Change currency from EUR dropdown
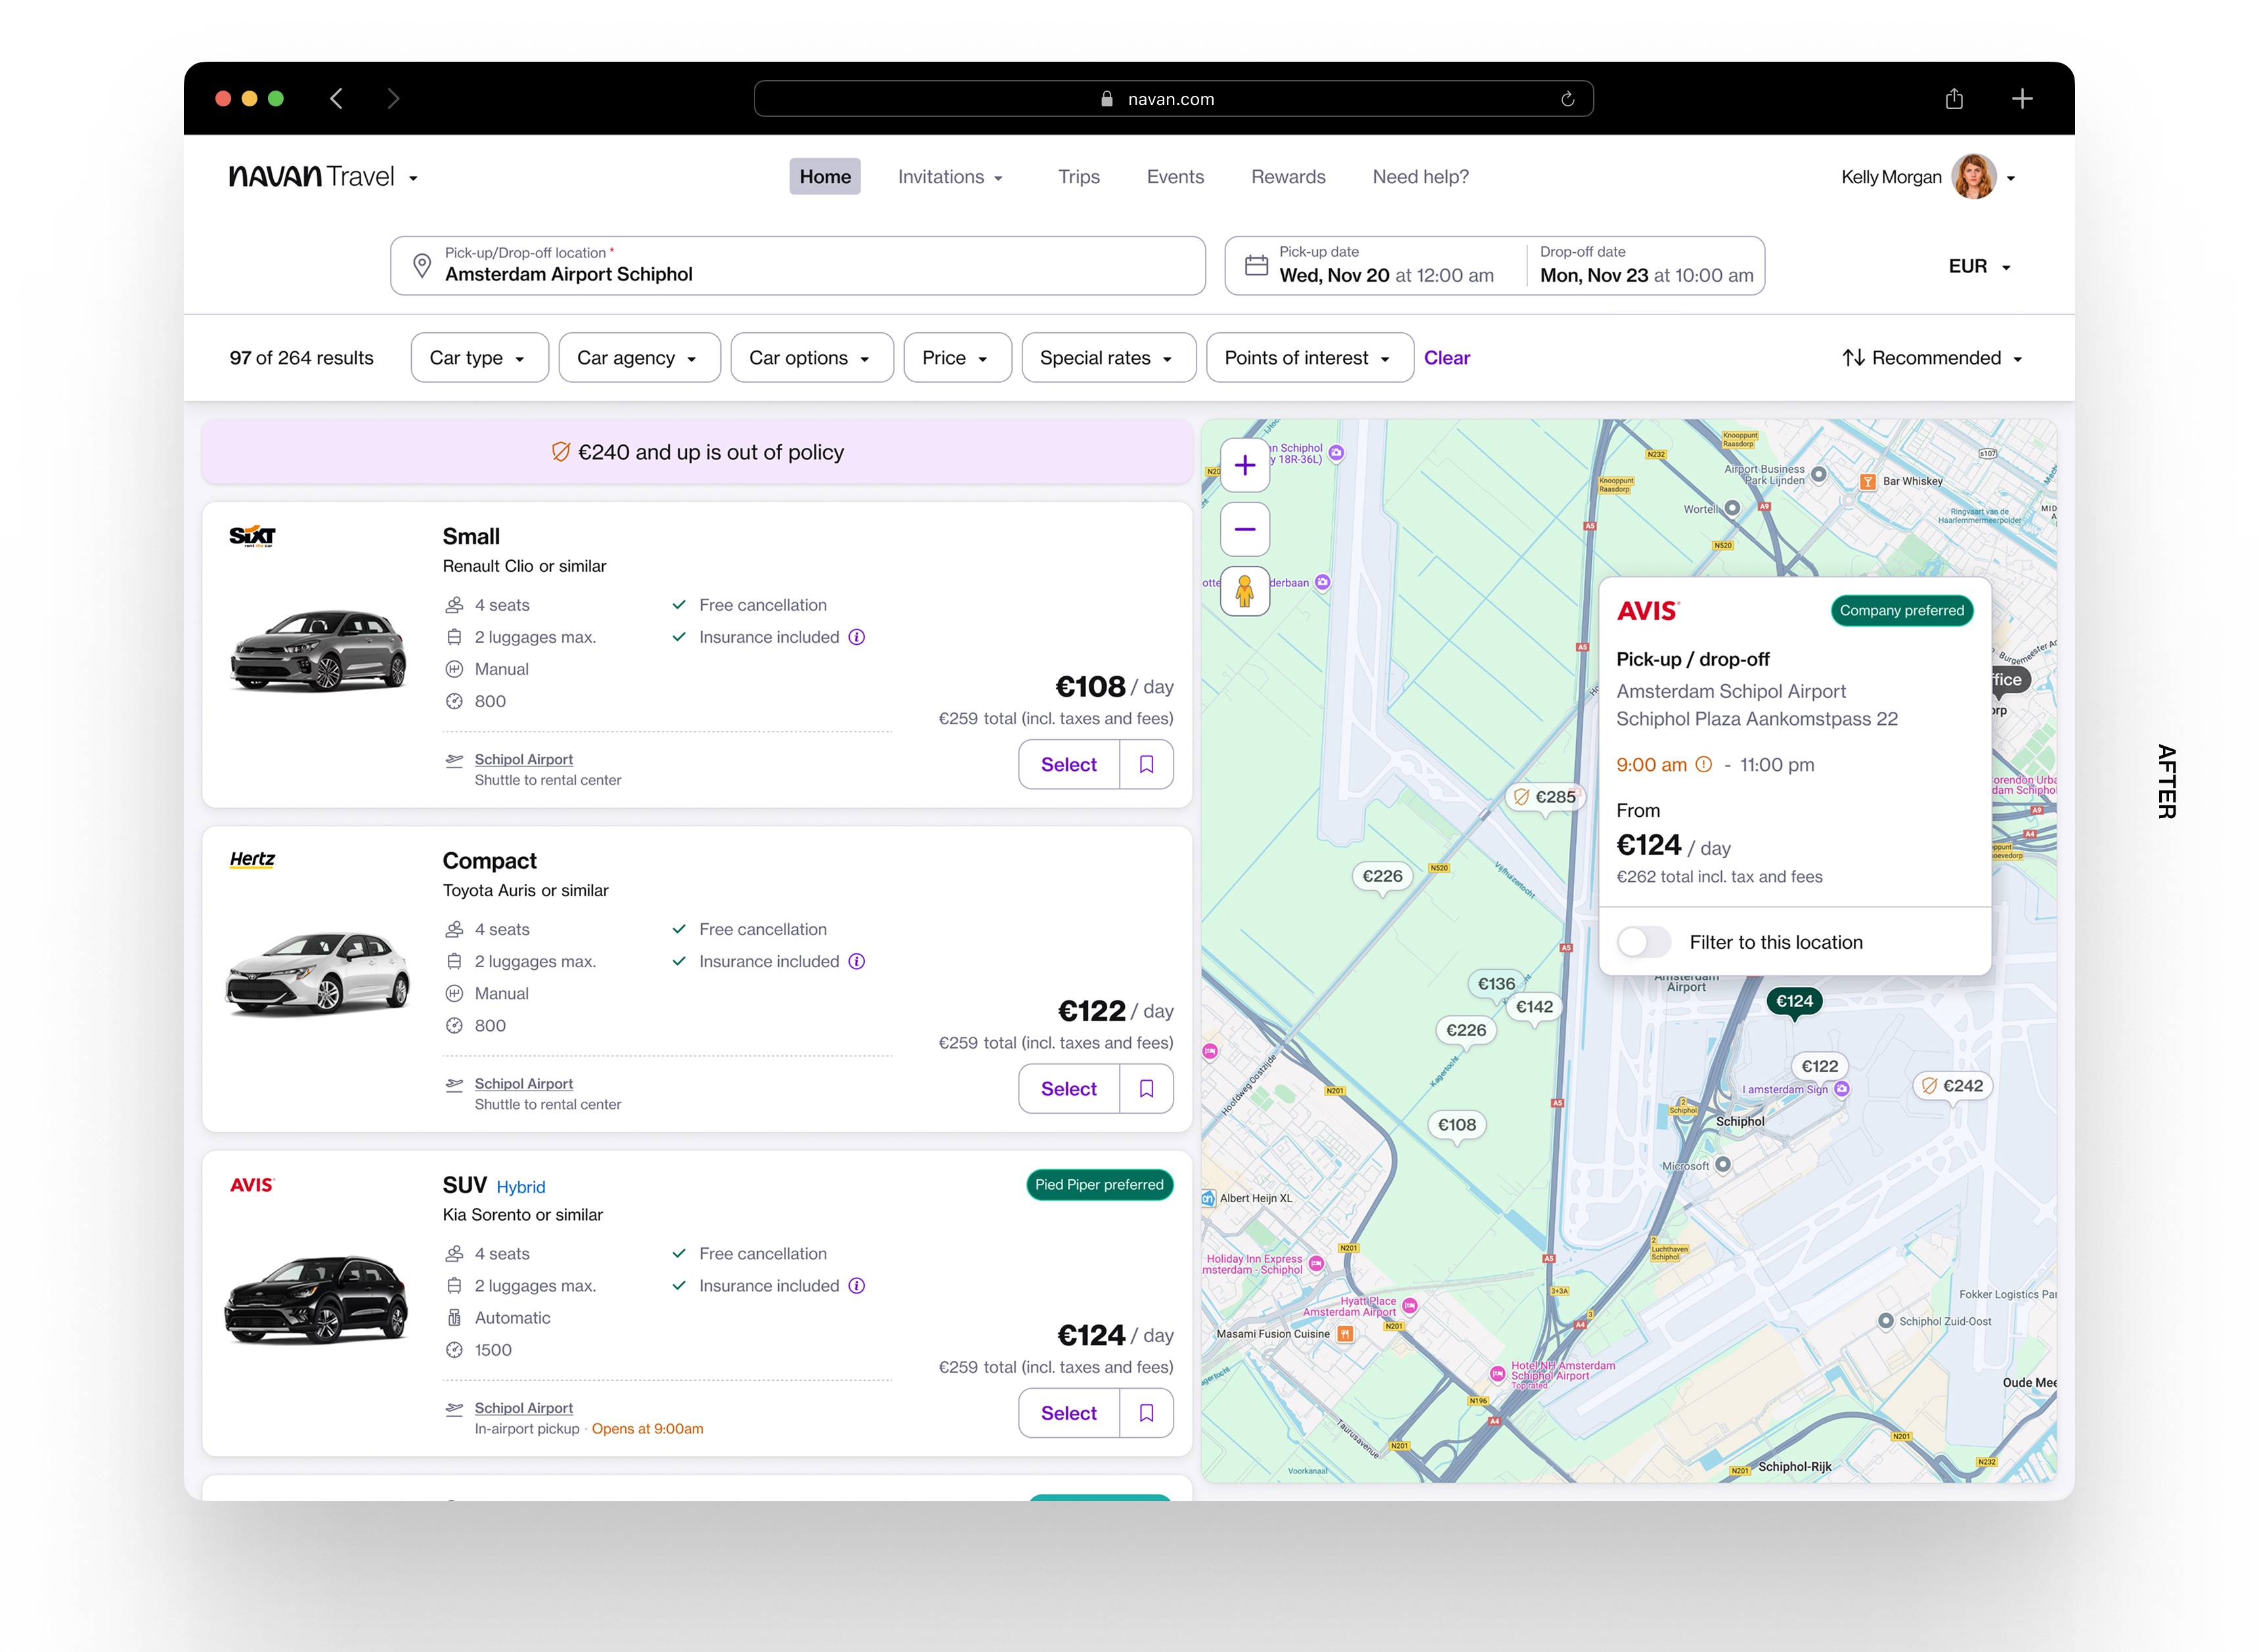Screen dimensions: 2259x1652 (x=1978, y=266)
